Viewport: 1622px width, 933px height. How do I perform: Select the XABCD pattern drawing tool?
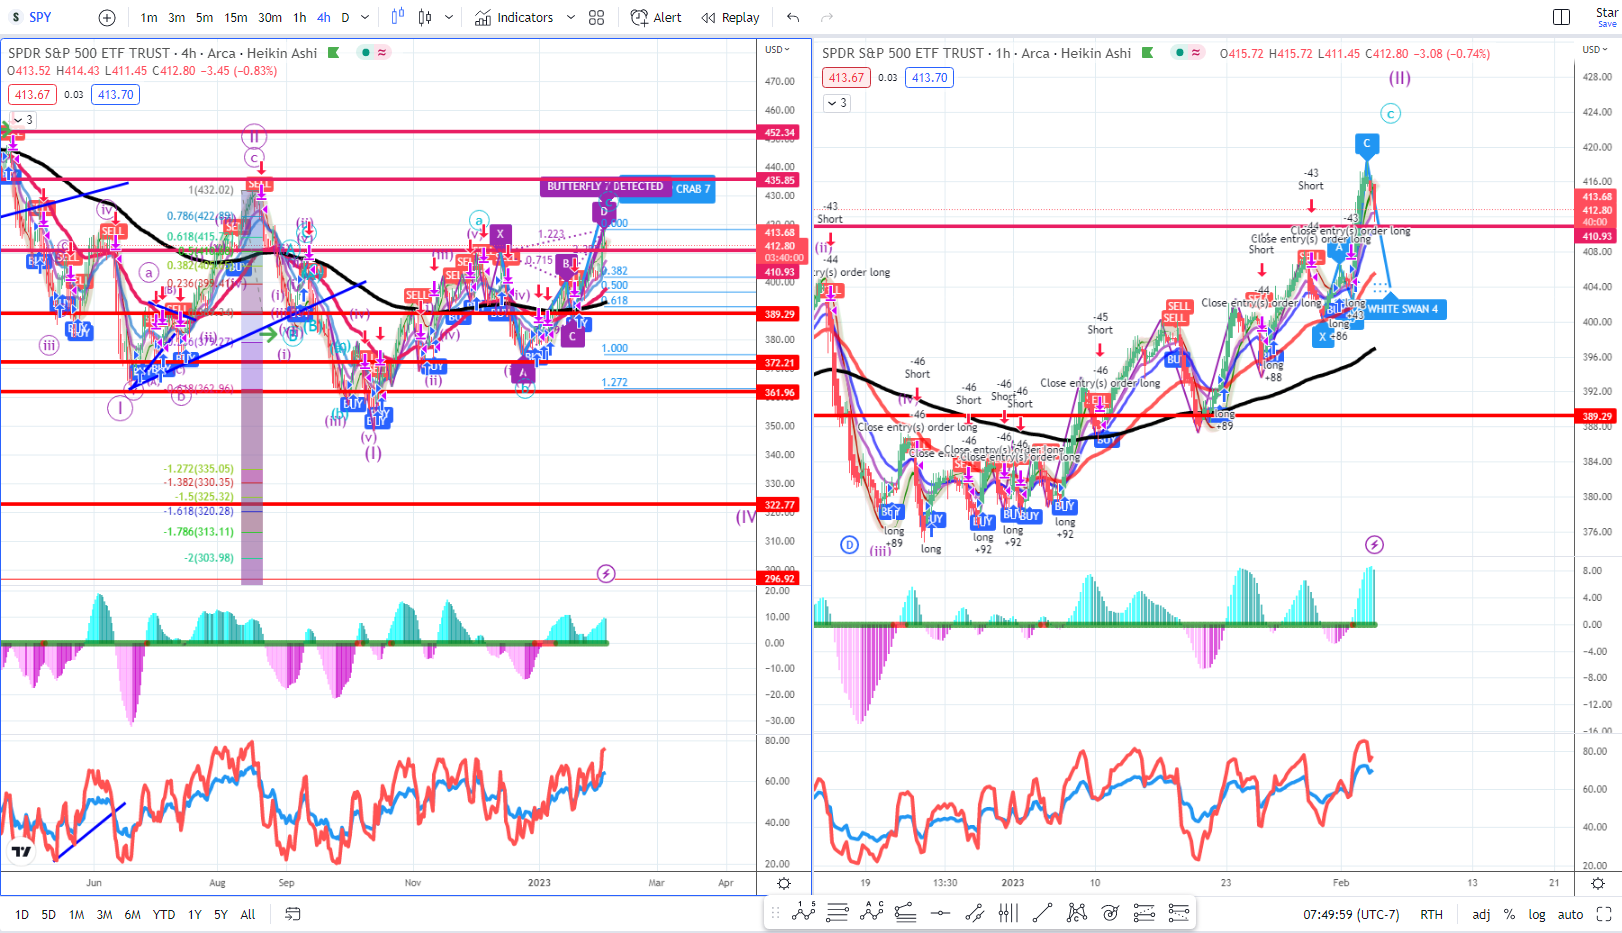tap(1076, 912)
